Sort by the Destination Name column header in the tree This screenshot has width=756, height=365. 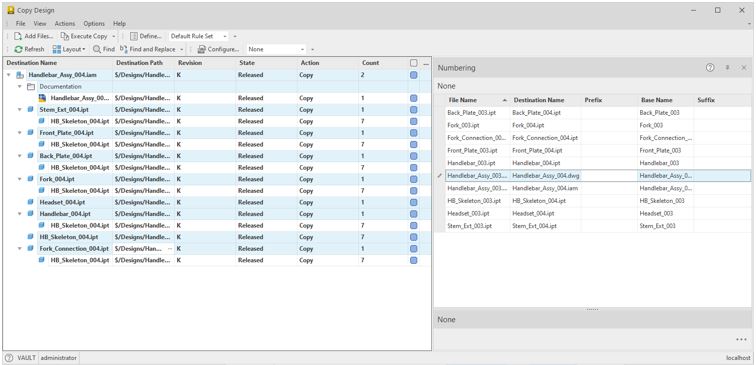(x=58, y=63)
